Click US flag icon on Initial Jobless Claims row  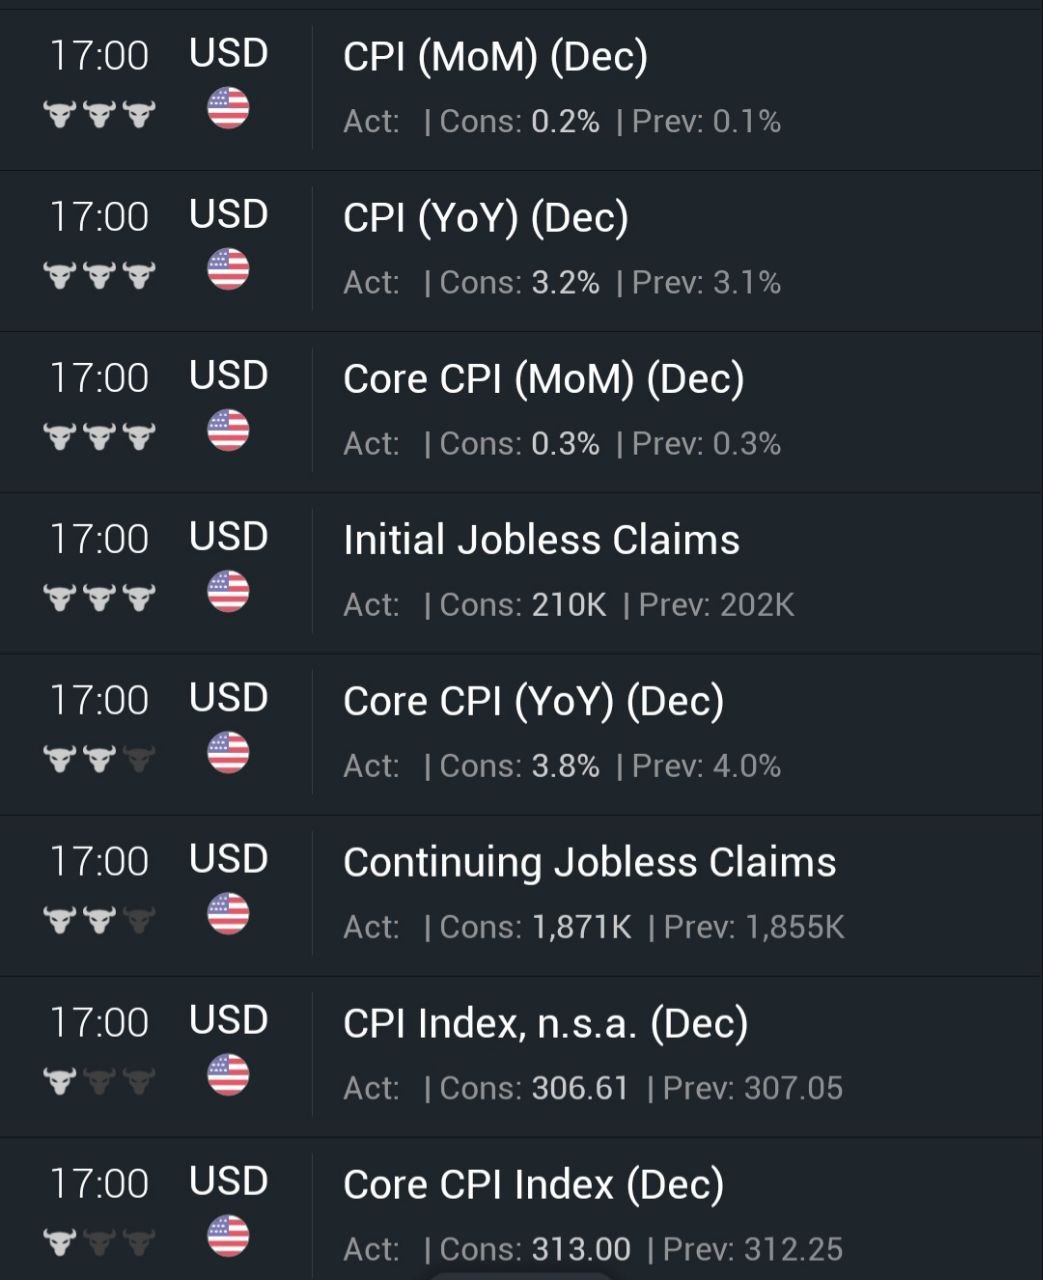point(228,591)
